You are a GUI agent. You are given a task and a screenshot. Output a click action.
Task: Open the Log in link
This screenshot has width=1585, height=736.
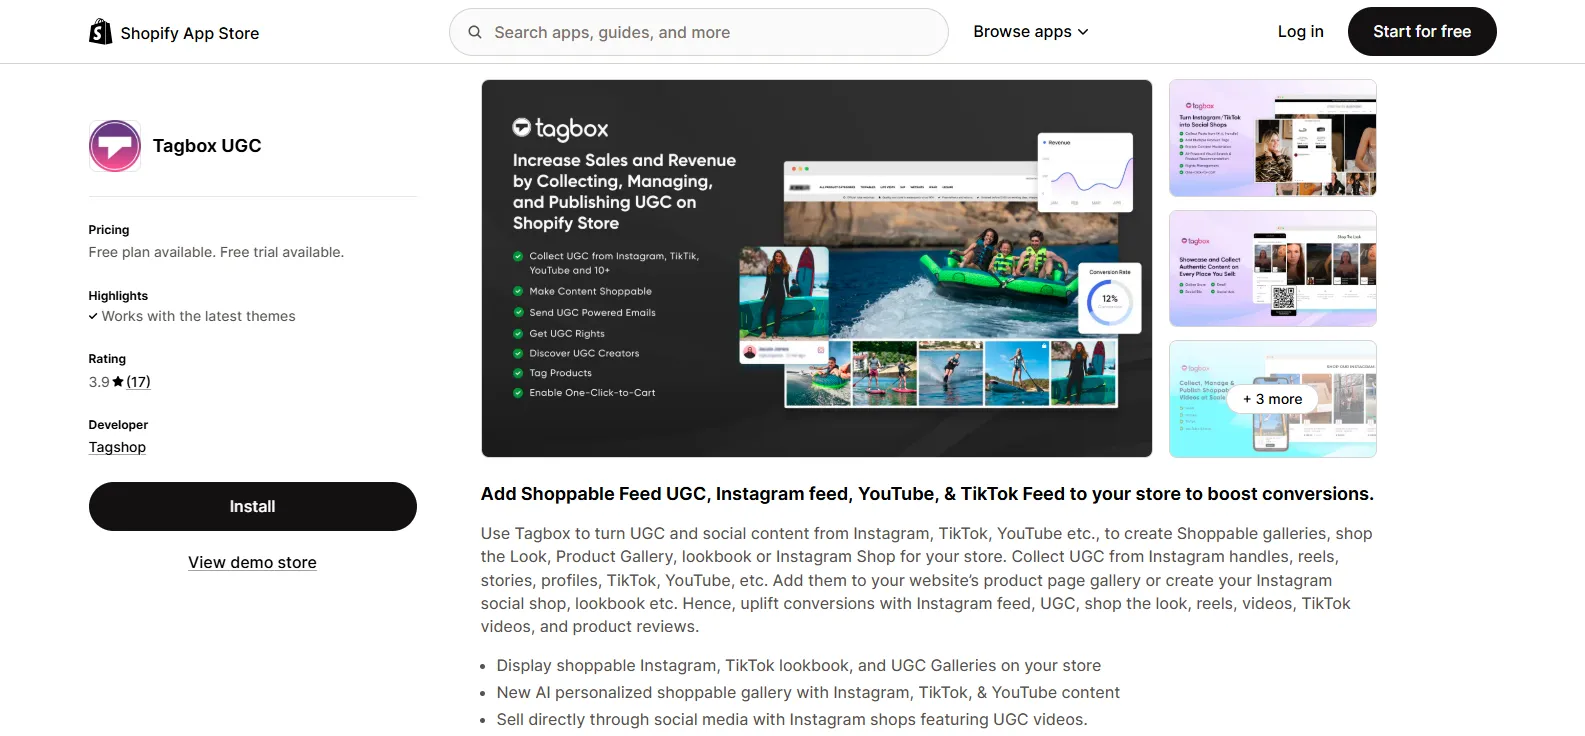tap(1300, 32)
